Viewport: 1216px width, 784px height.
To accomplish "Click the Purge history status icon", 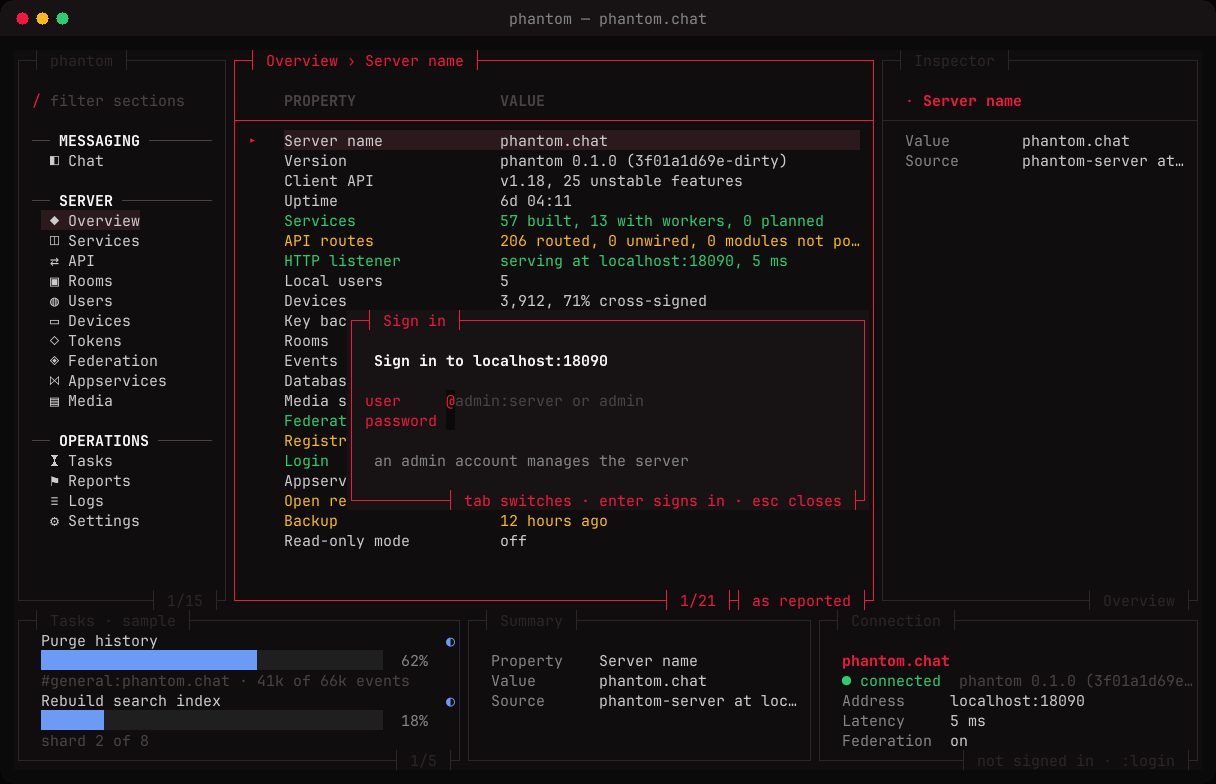I will coord(450,641).
